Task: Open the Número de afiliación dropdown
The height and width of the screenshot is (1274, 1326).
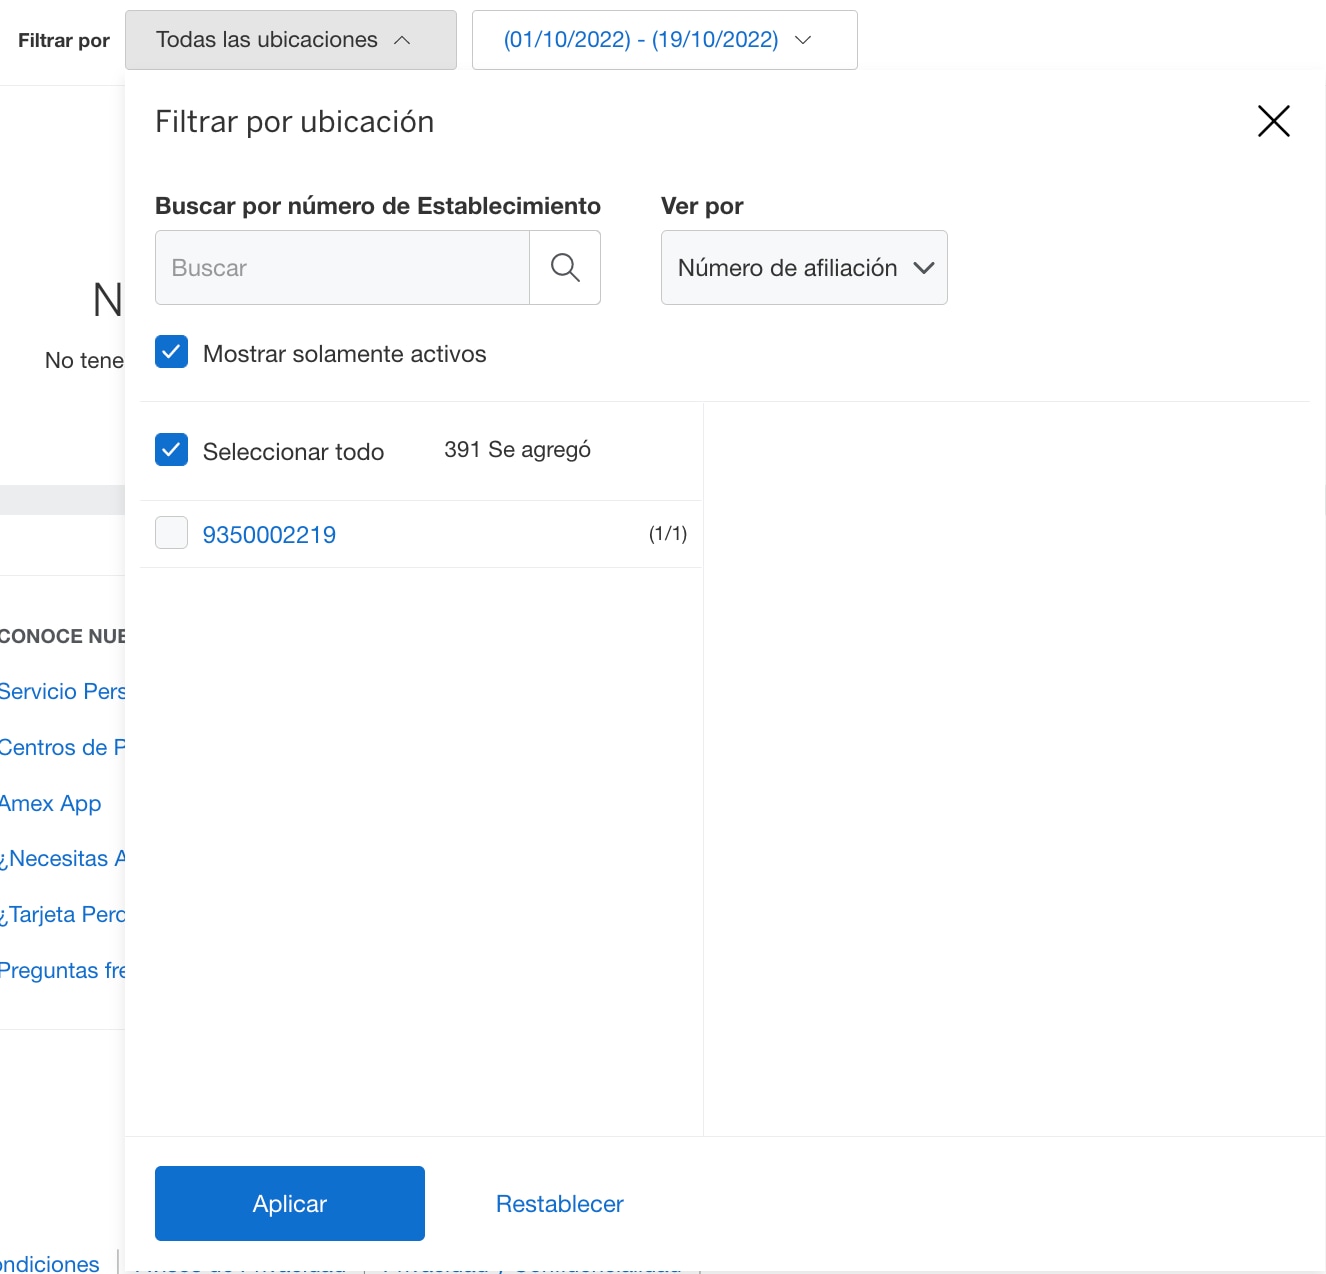Action: (x=803, y=267)
